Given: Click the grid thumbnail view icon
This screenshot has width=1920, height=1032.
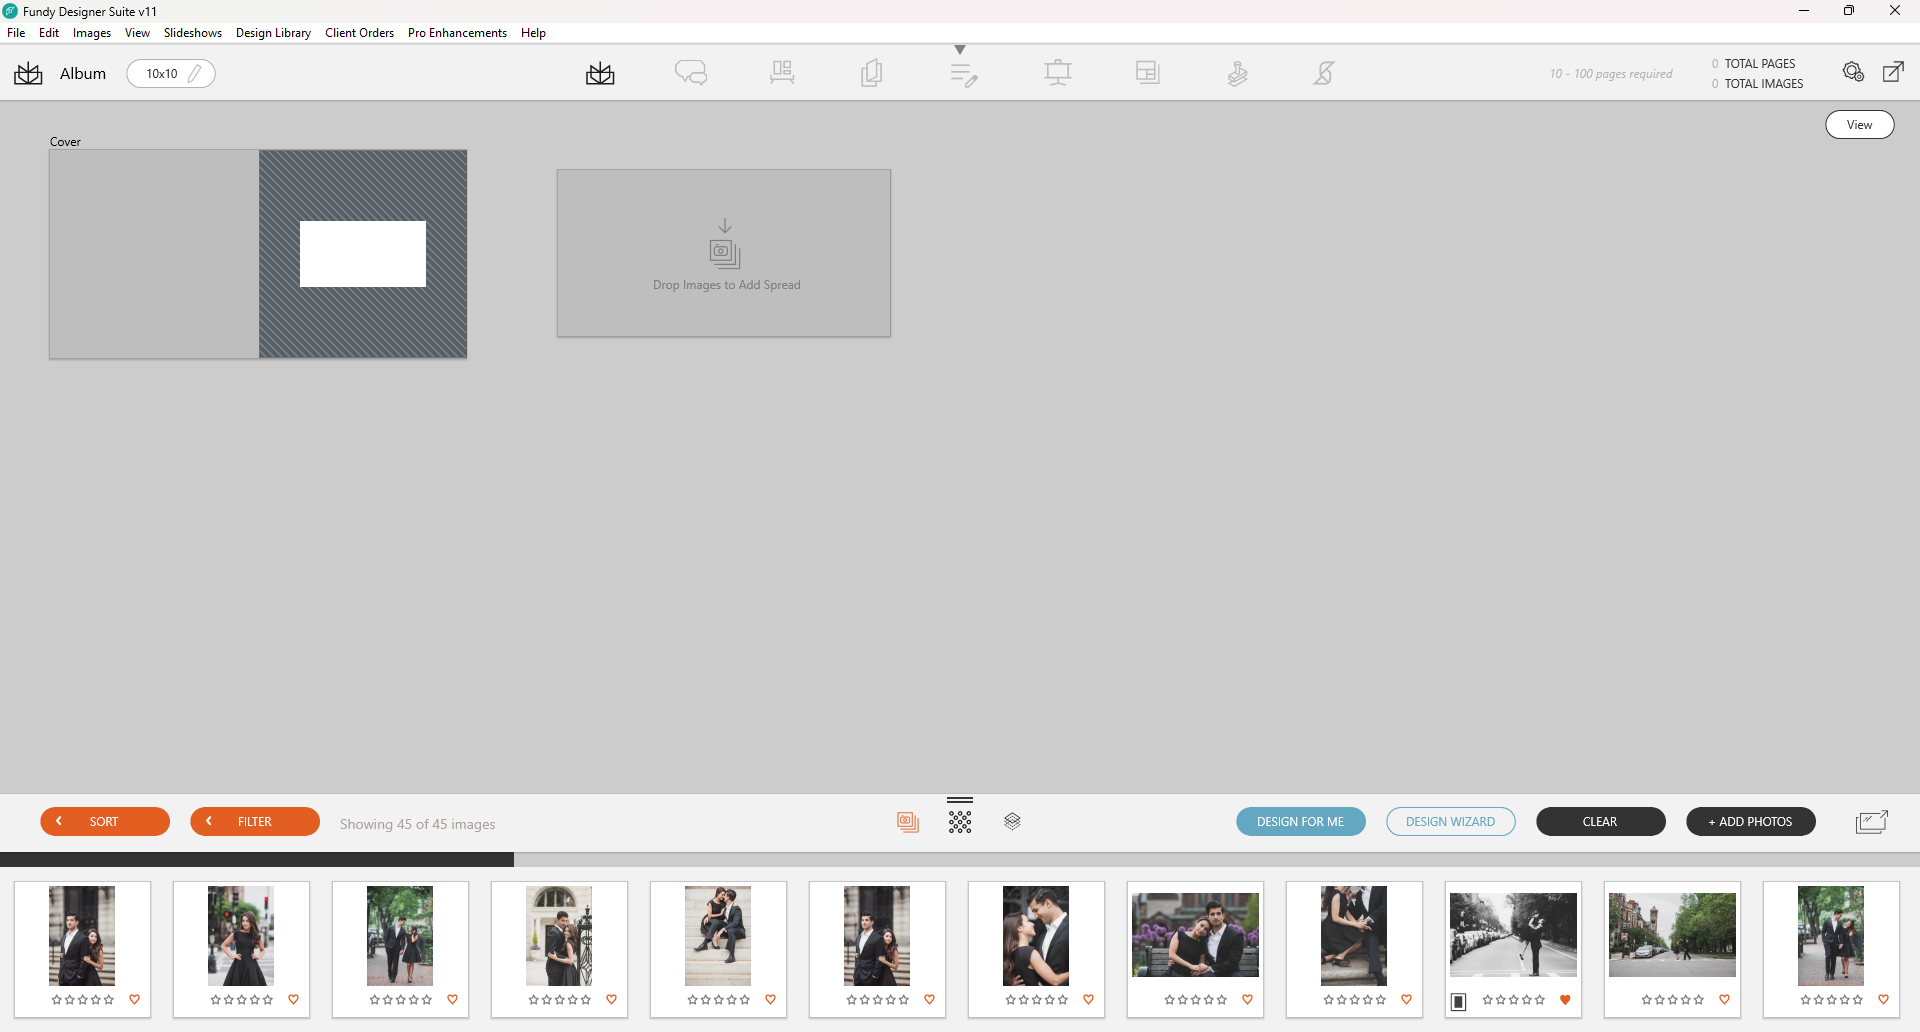Looking at the screenshot, I should coord(960,822).
